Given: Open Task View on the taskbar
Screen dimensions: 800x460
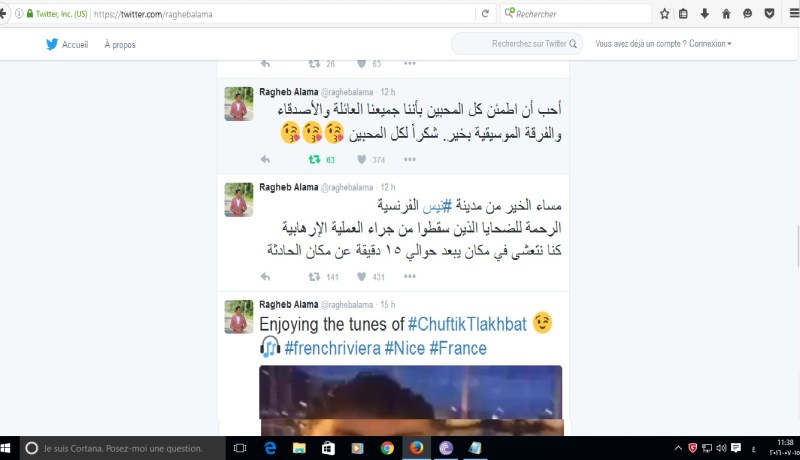Looking at the screenshot, I should tap(240, 448).
